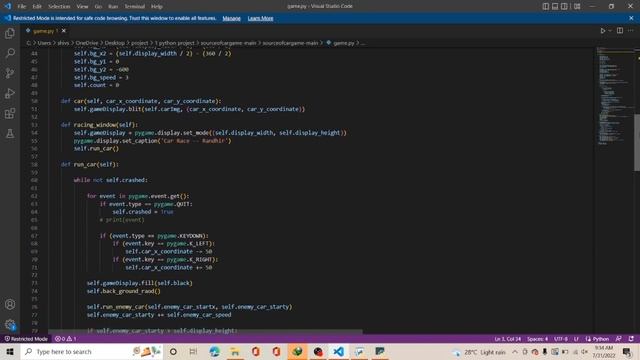Open the weather widget showing Light rain

click(479, 352)
